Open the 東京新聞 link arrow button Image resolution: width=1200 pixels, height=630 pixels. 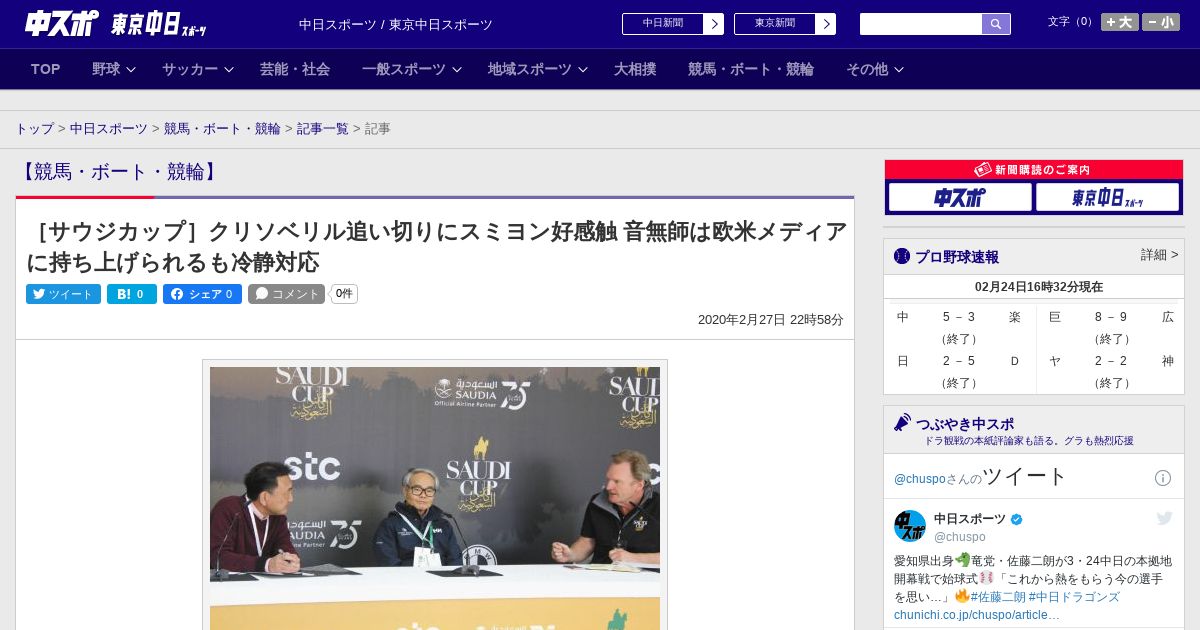(826, 24)
